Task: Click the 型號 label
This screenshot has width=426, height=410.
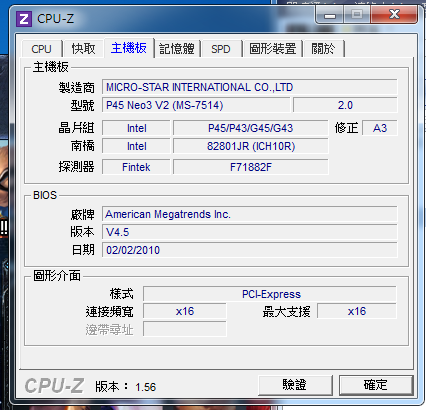Action: point(82,106)
